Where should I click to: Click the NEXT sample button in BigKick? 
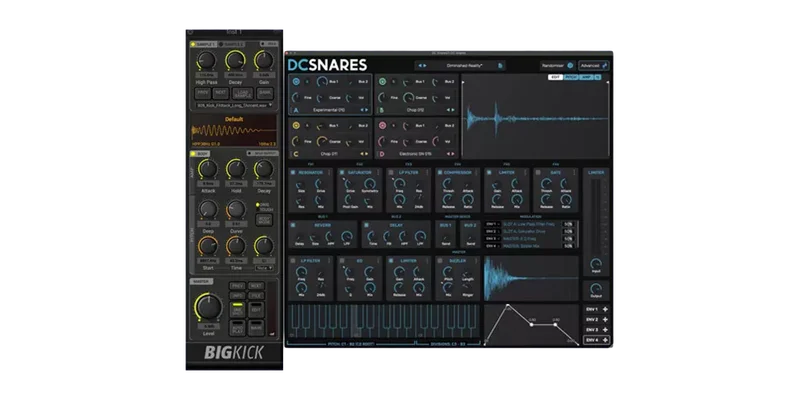220,93
